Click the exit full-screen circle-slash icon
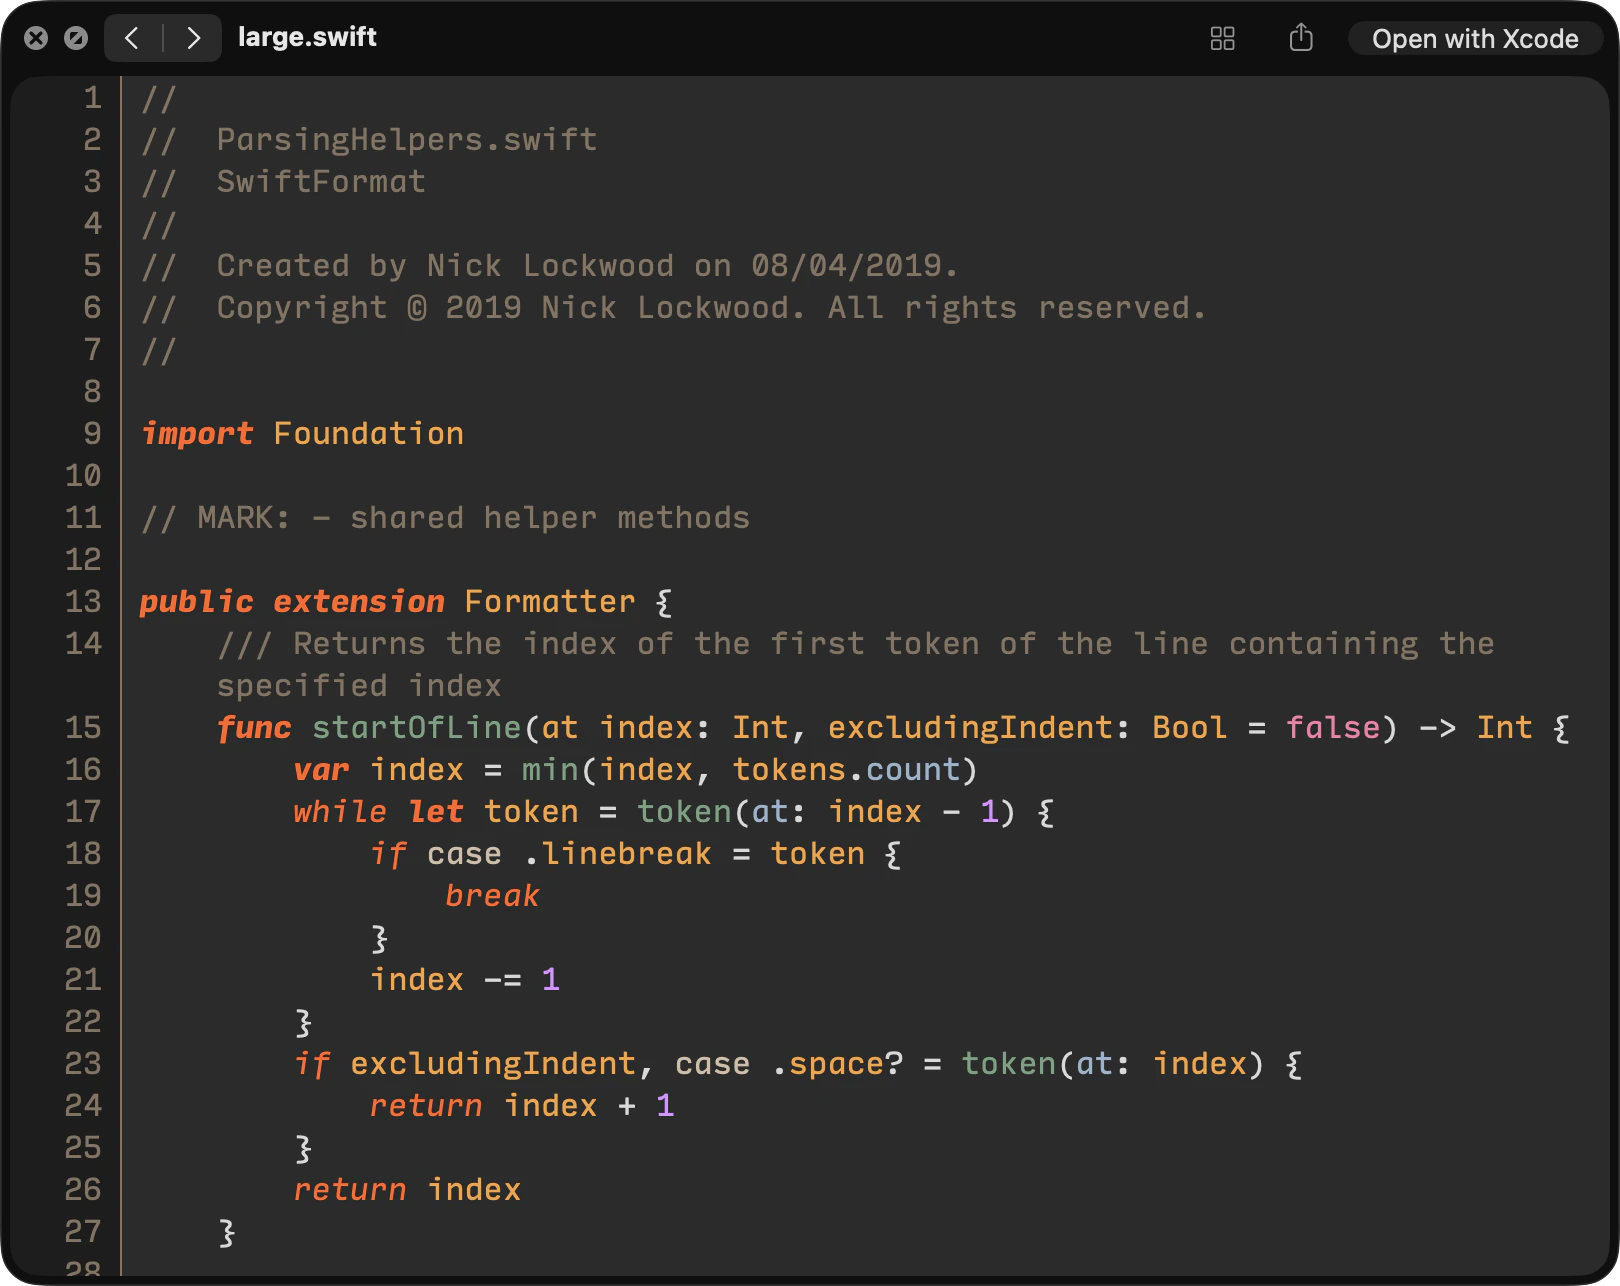This screenshot has width=1620, height=1286. (x=76, y=38)
